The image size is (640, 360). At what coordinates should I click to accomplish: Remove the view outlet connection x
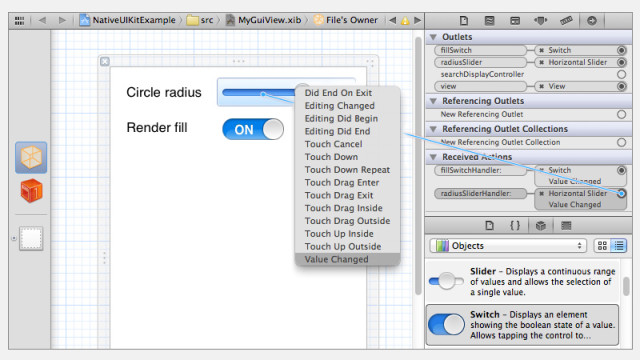(542, 87)
